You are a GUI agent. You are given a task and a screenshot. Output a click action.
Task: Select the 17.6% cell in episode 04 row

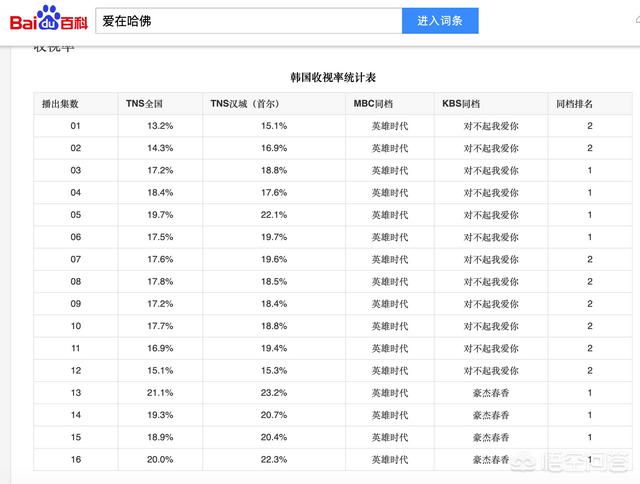pyautogui.click(x=274, y=193)
